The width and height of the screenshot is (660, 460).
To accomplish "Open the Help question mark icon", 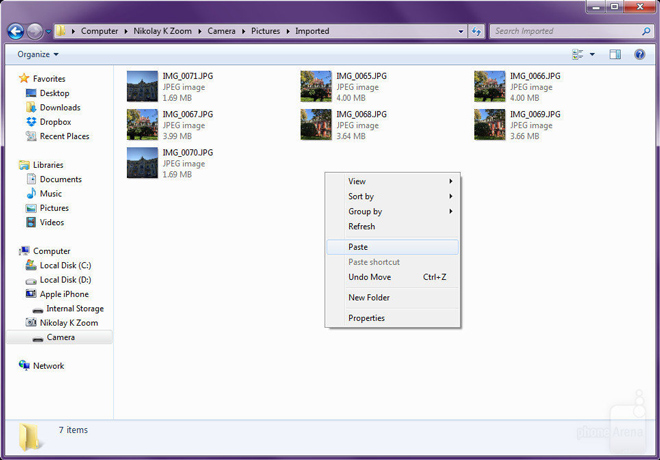I will coord(639,54).
